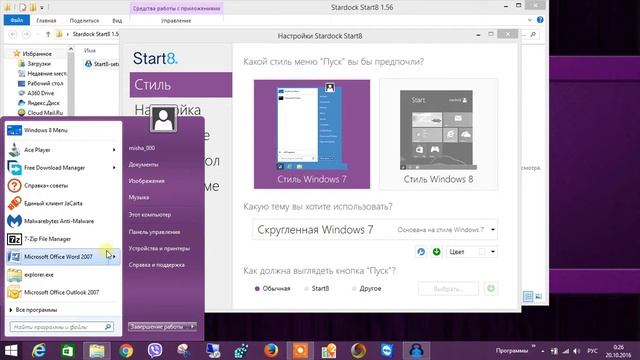Go up one folder in Explorer
640x360 pixels.
48,34
